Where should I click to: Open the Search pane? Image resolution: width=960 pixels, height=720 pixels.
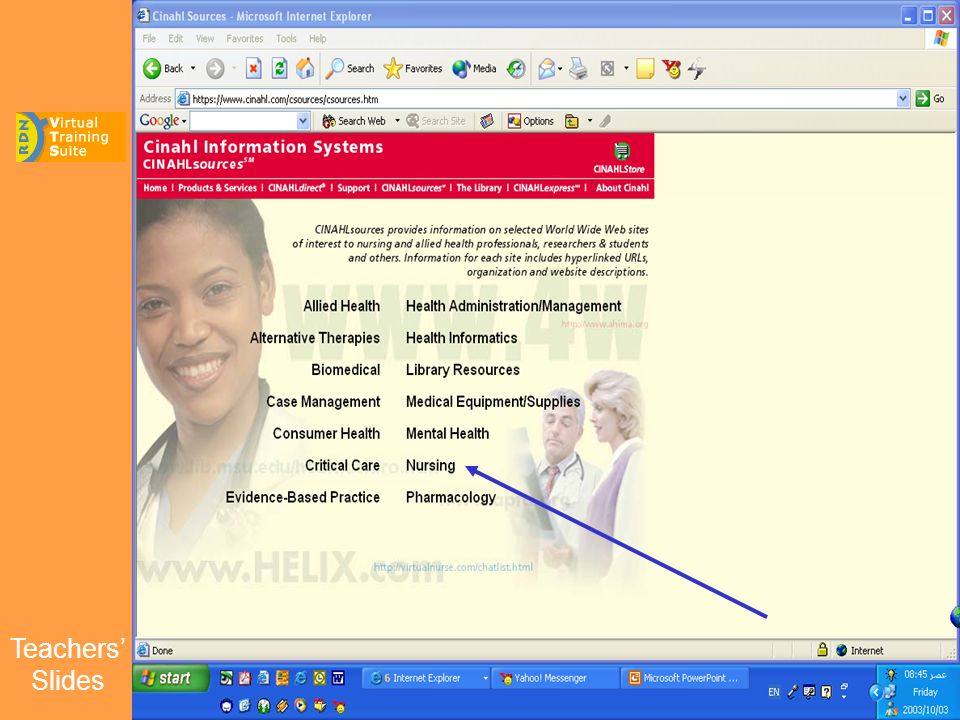(350, 69)
